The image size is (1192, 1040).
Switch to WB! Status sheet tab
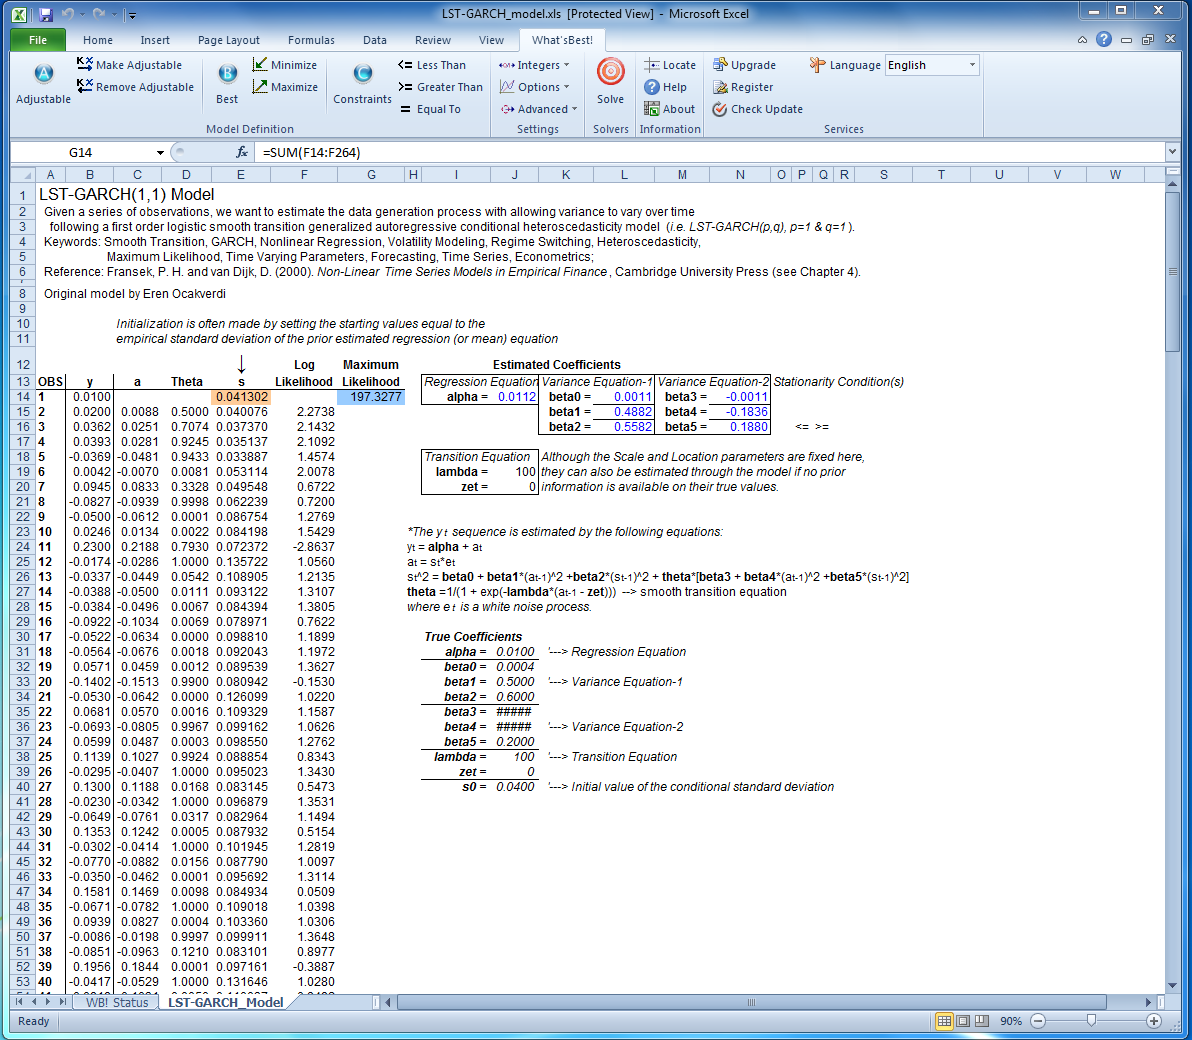pos(116,1002)
